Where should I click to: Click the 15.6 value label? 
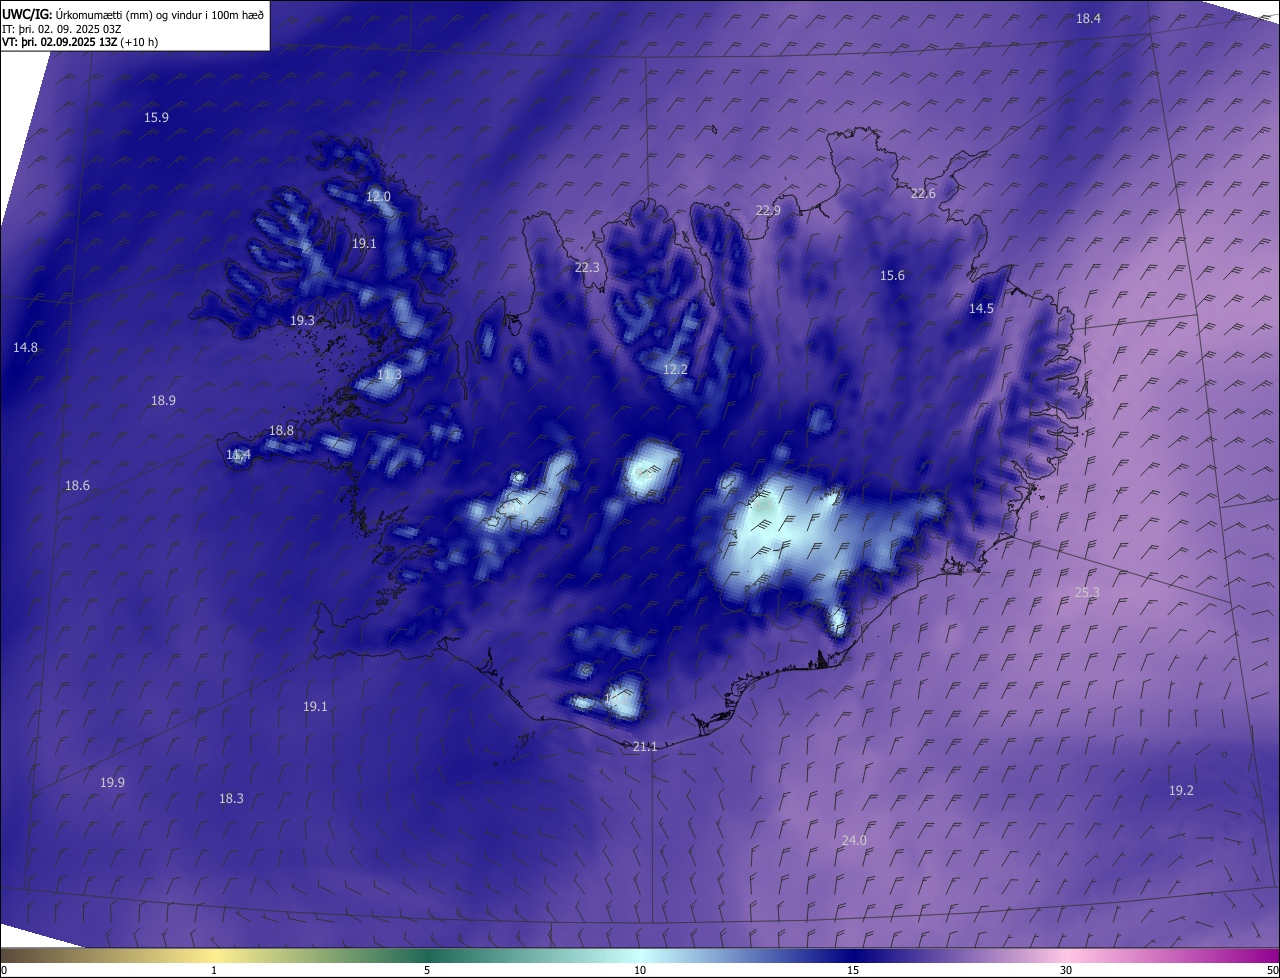pyautogui.click(x=892, y=275)
